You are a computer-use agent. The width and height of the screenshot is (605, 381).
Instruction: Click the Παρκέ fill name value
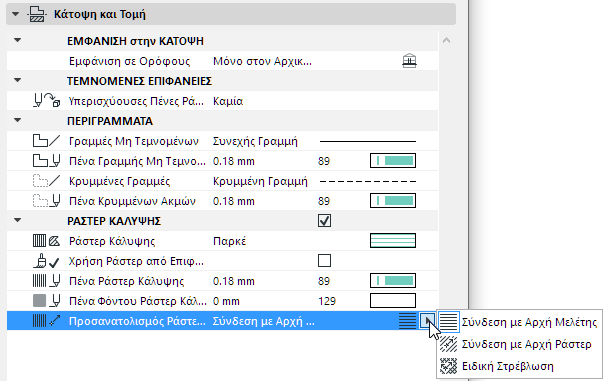point(230,241)
